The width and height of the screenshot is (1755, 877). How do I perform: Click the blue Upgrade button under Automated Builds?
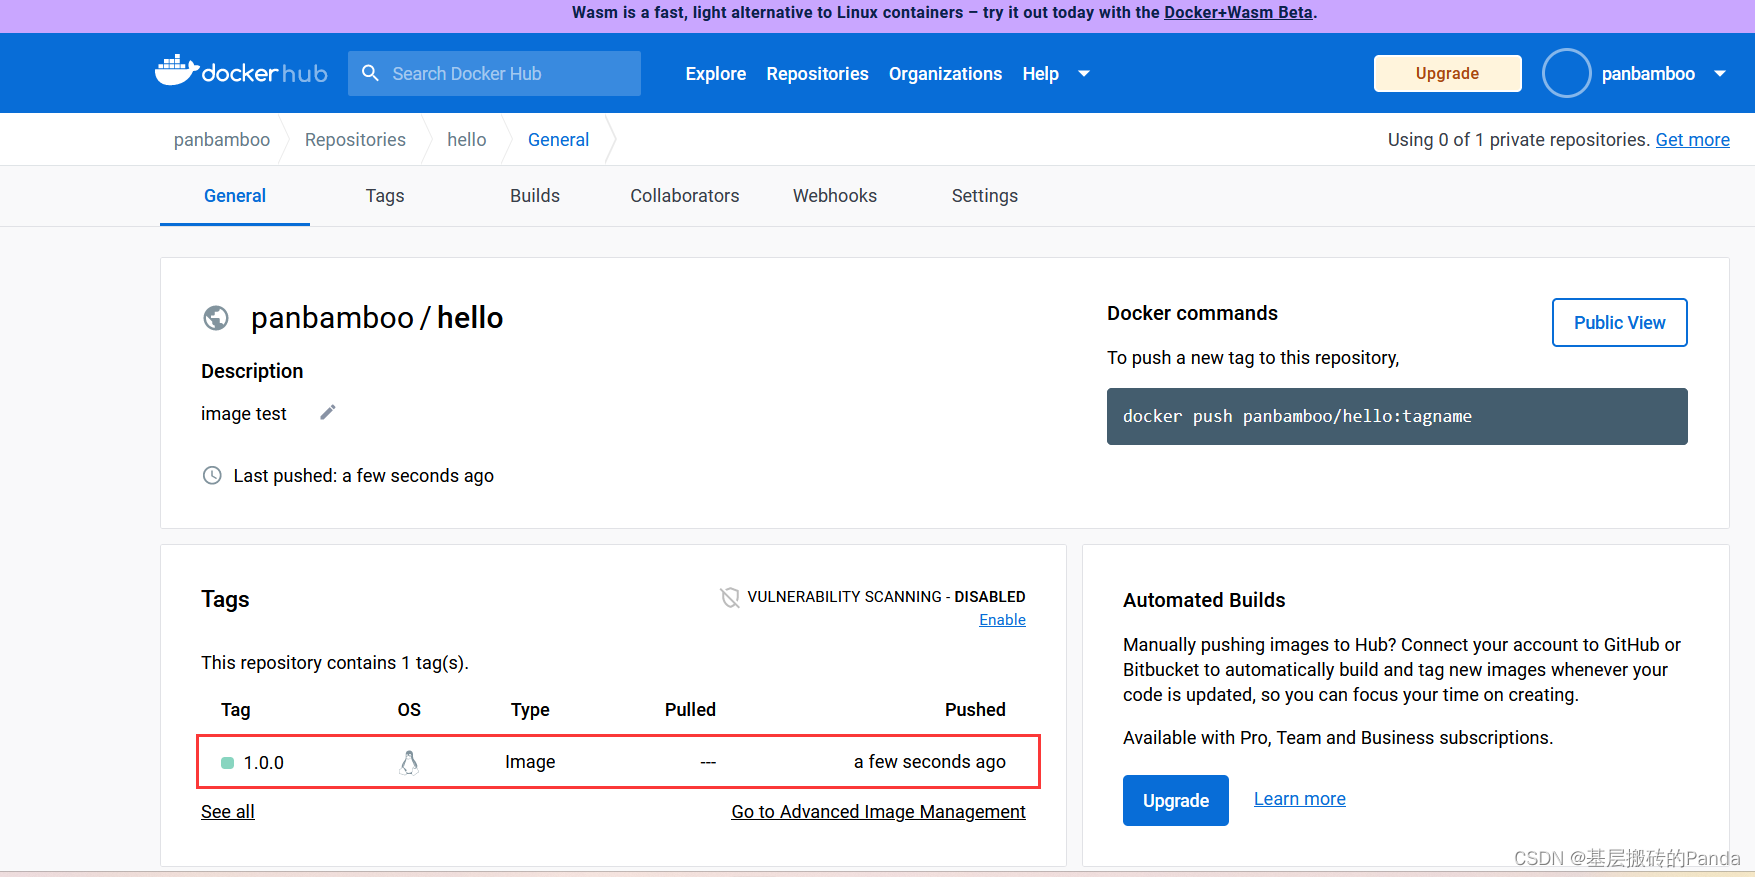tap(1175, 800)
